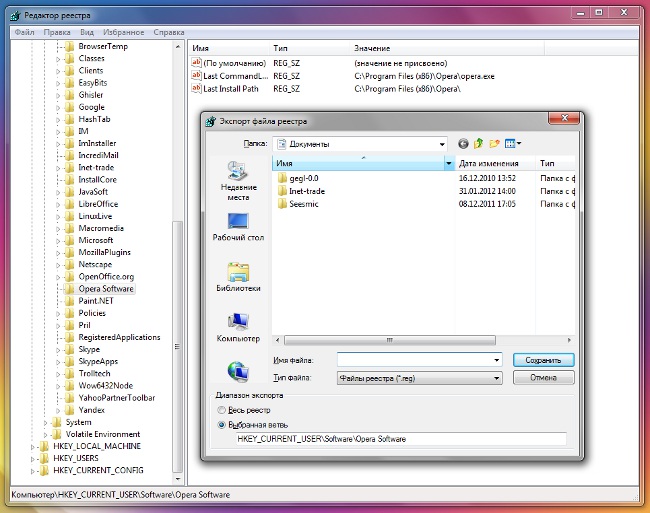Select the Весь реестр radio button
This screenshot has width=650, height=513.
click(x=221, y=410)
